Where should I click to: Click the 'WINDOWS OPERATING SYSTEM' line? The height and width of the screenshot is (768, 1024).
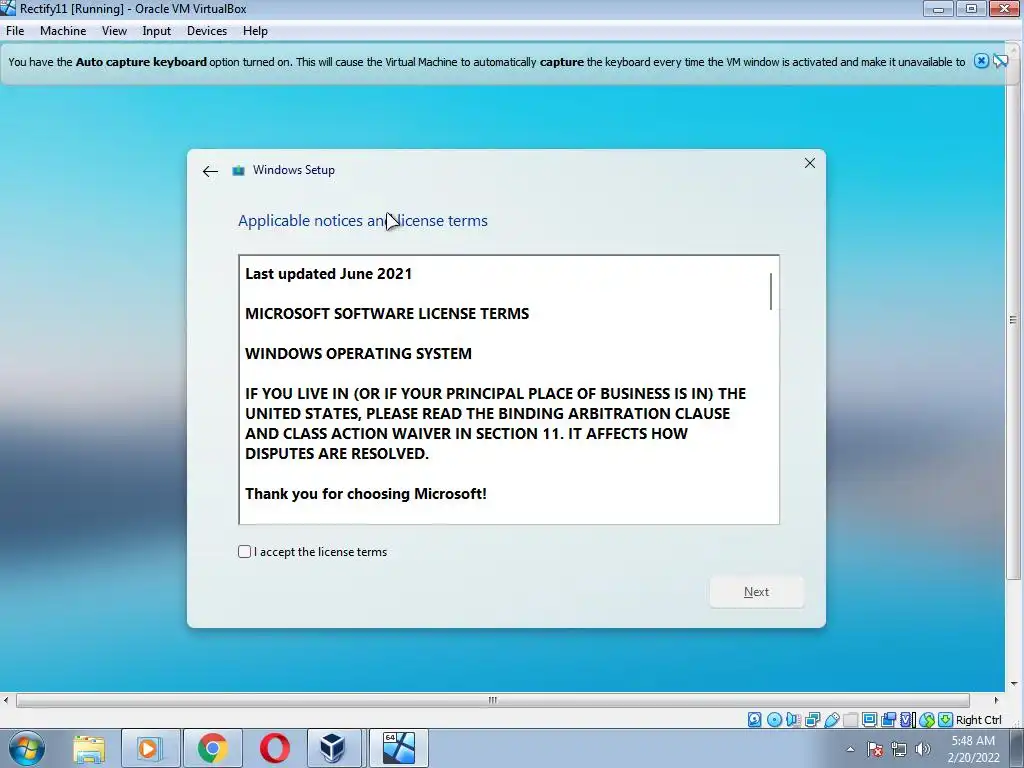(x=359, y=353)
